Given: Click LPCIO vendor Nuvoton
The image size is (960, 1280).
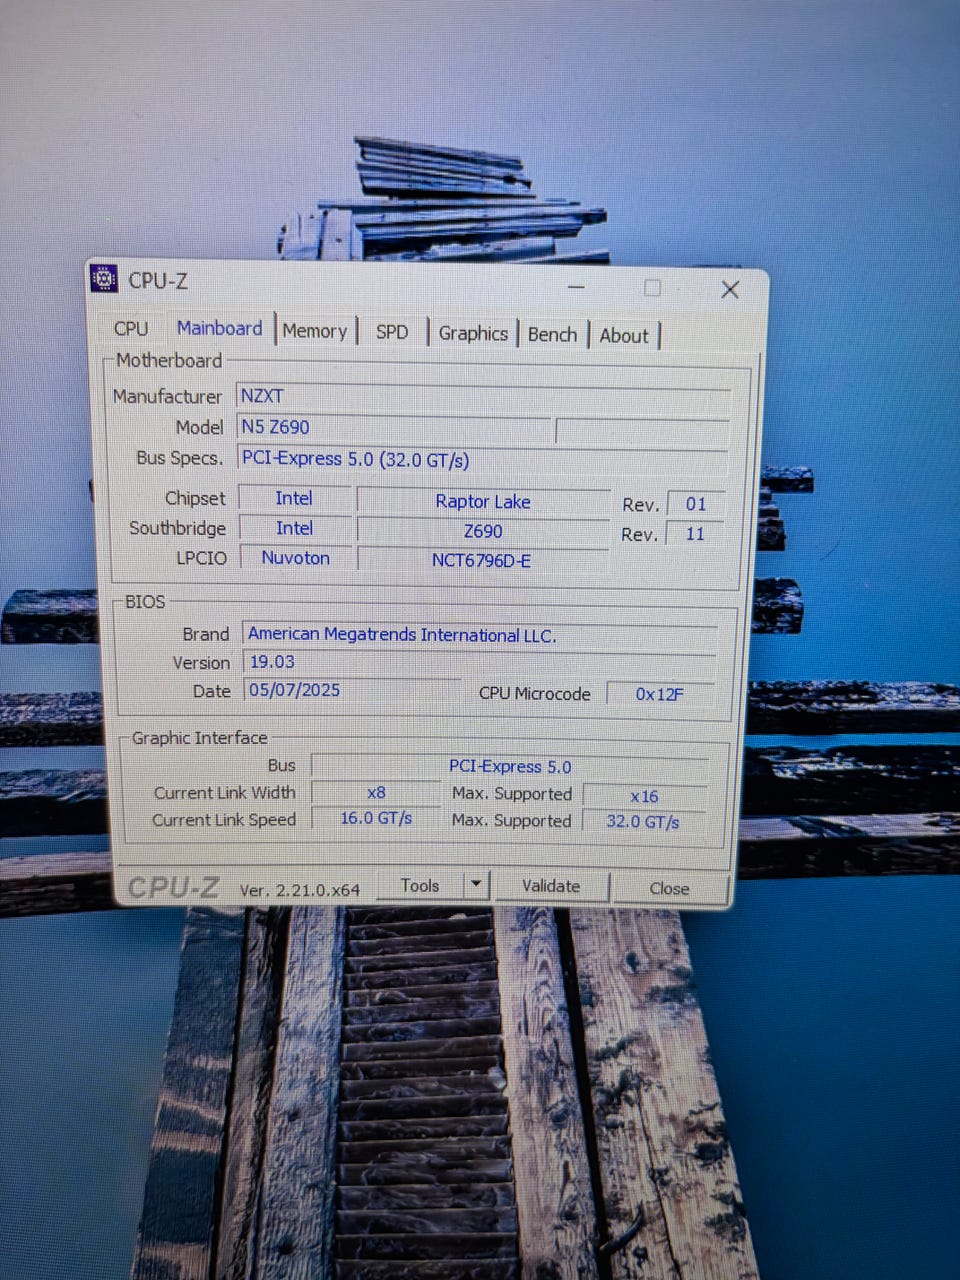Looking at the screenshot, I should pos(295,558).
